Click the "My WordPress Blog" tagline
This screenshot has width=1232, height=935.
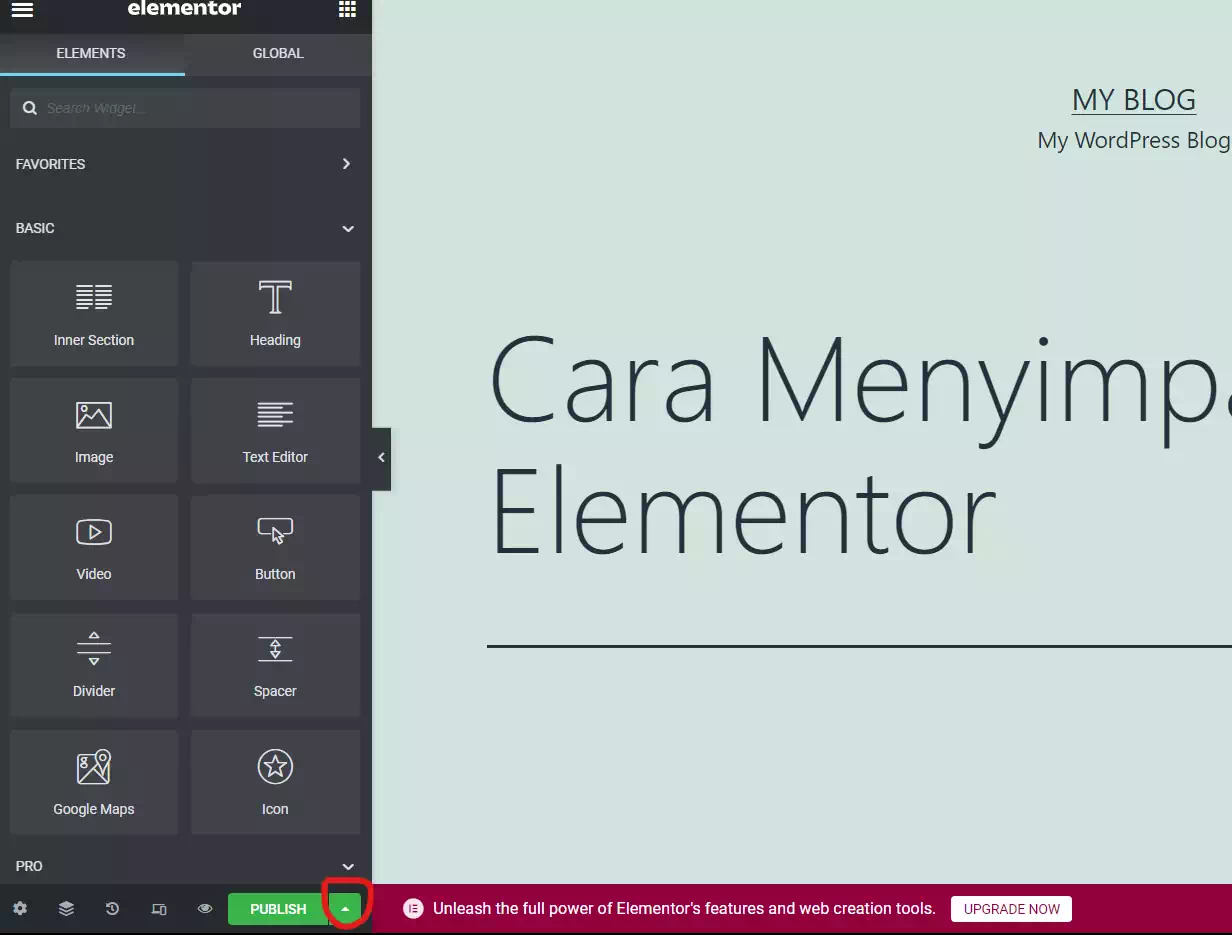pos(1134,140)
